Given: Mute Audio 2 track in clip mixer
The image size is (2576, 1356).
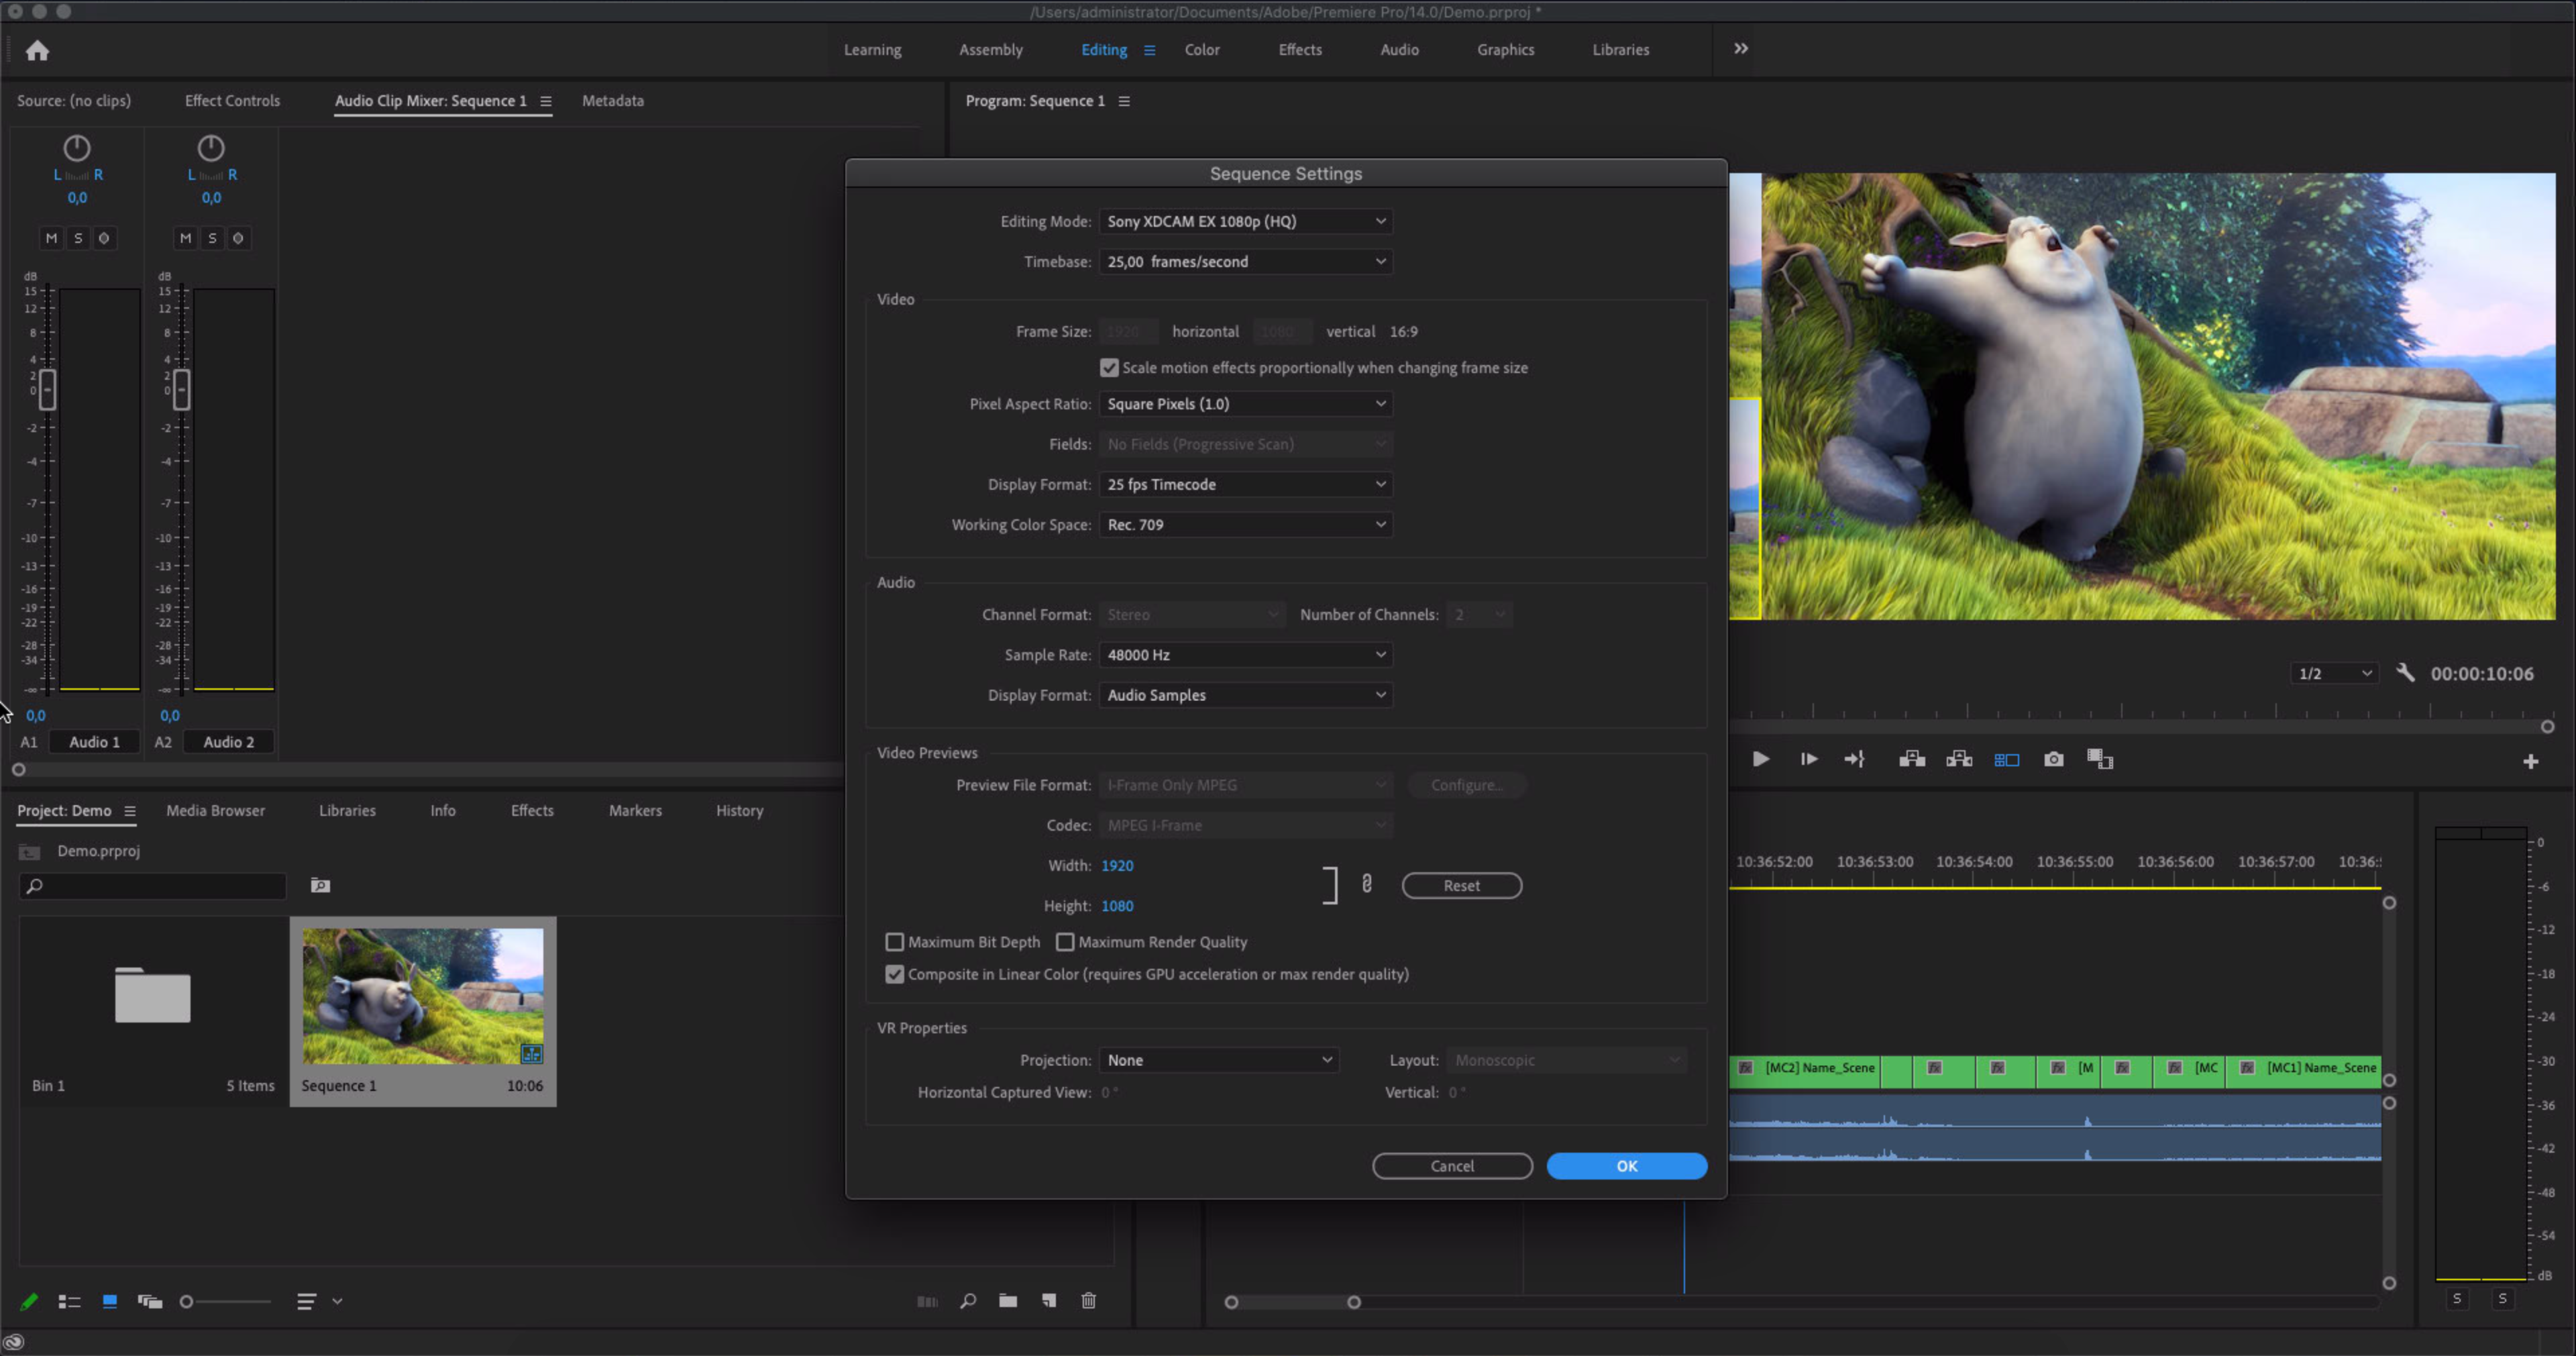Looking at the screenshot, I should 185,238.
